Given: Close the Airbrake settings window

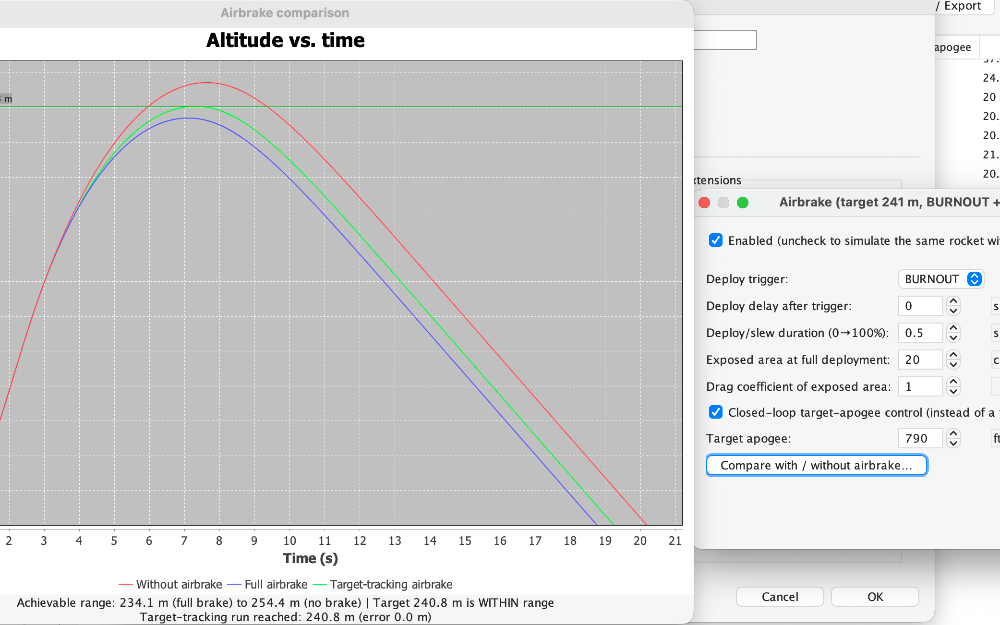Looking at the screenshot, I should pos(704,202).
